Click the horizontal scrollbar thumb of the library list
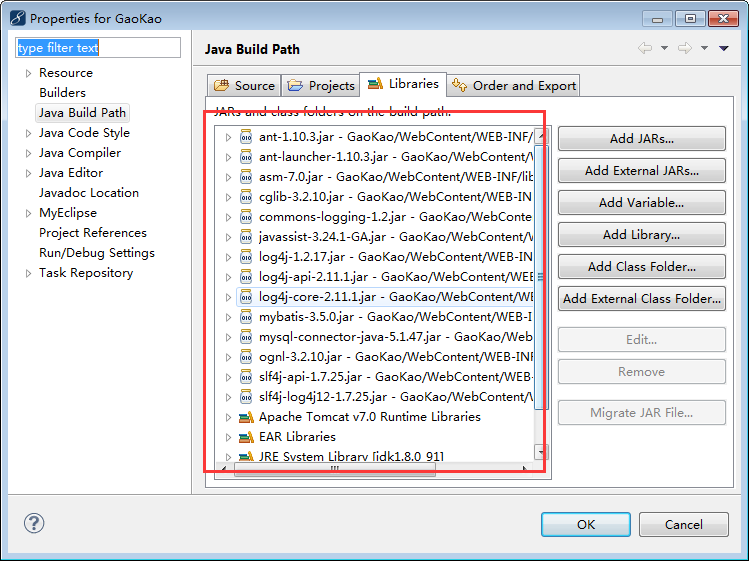This screenshot has height=561, width=749. (x=334, y=469)
